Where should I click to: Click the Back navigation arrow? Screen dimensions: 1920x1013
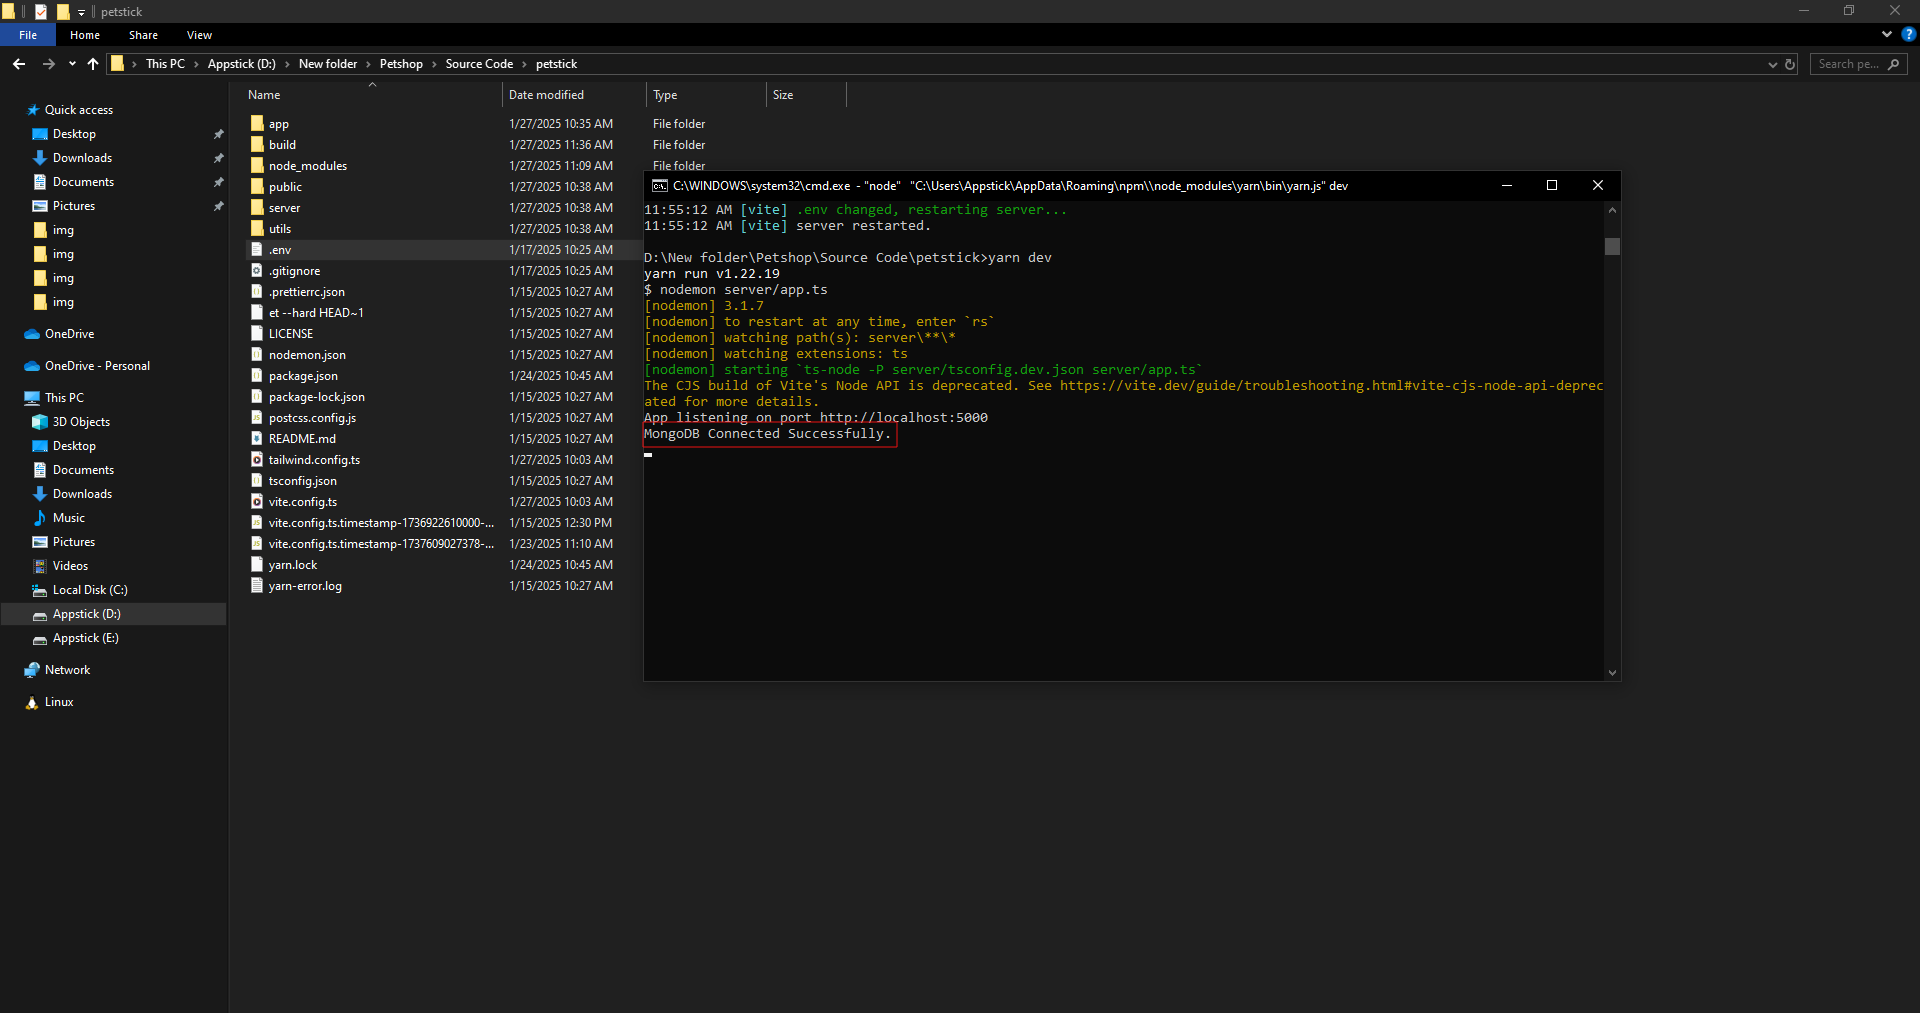click(x=19, y=64)
